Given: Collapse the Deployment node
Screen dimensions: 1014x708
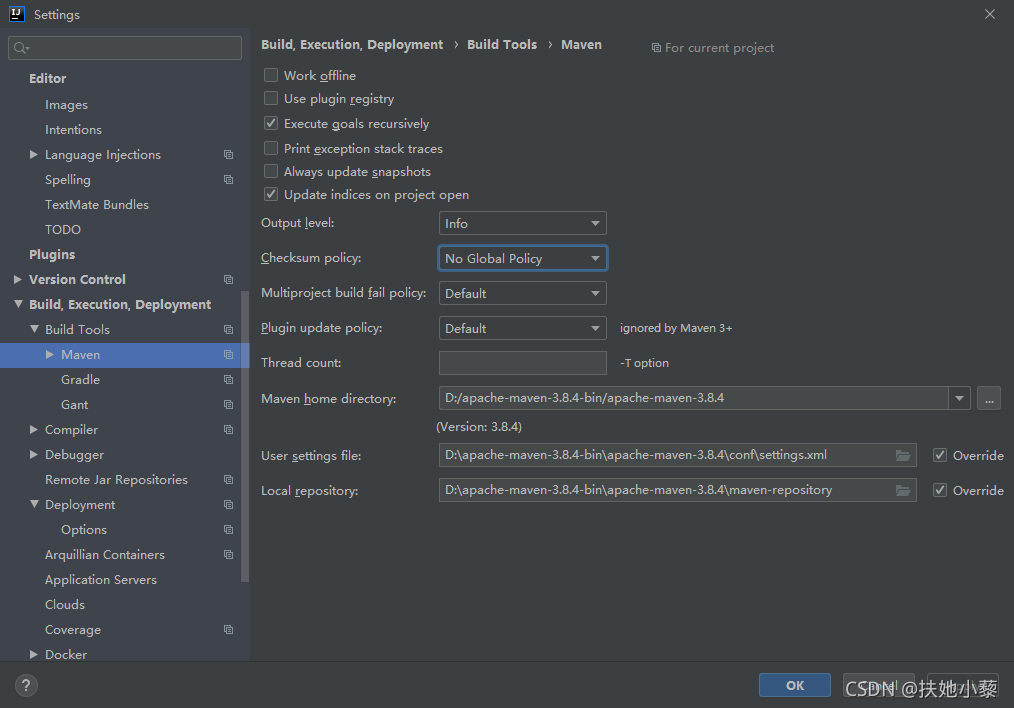Looking at the screenshot, I should coord(34,504).
